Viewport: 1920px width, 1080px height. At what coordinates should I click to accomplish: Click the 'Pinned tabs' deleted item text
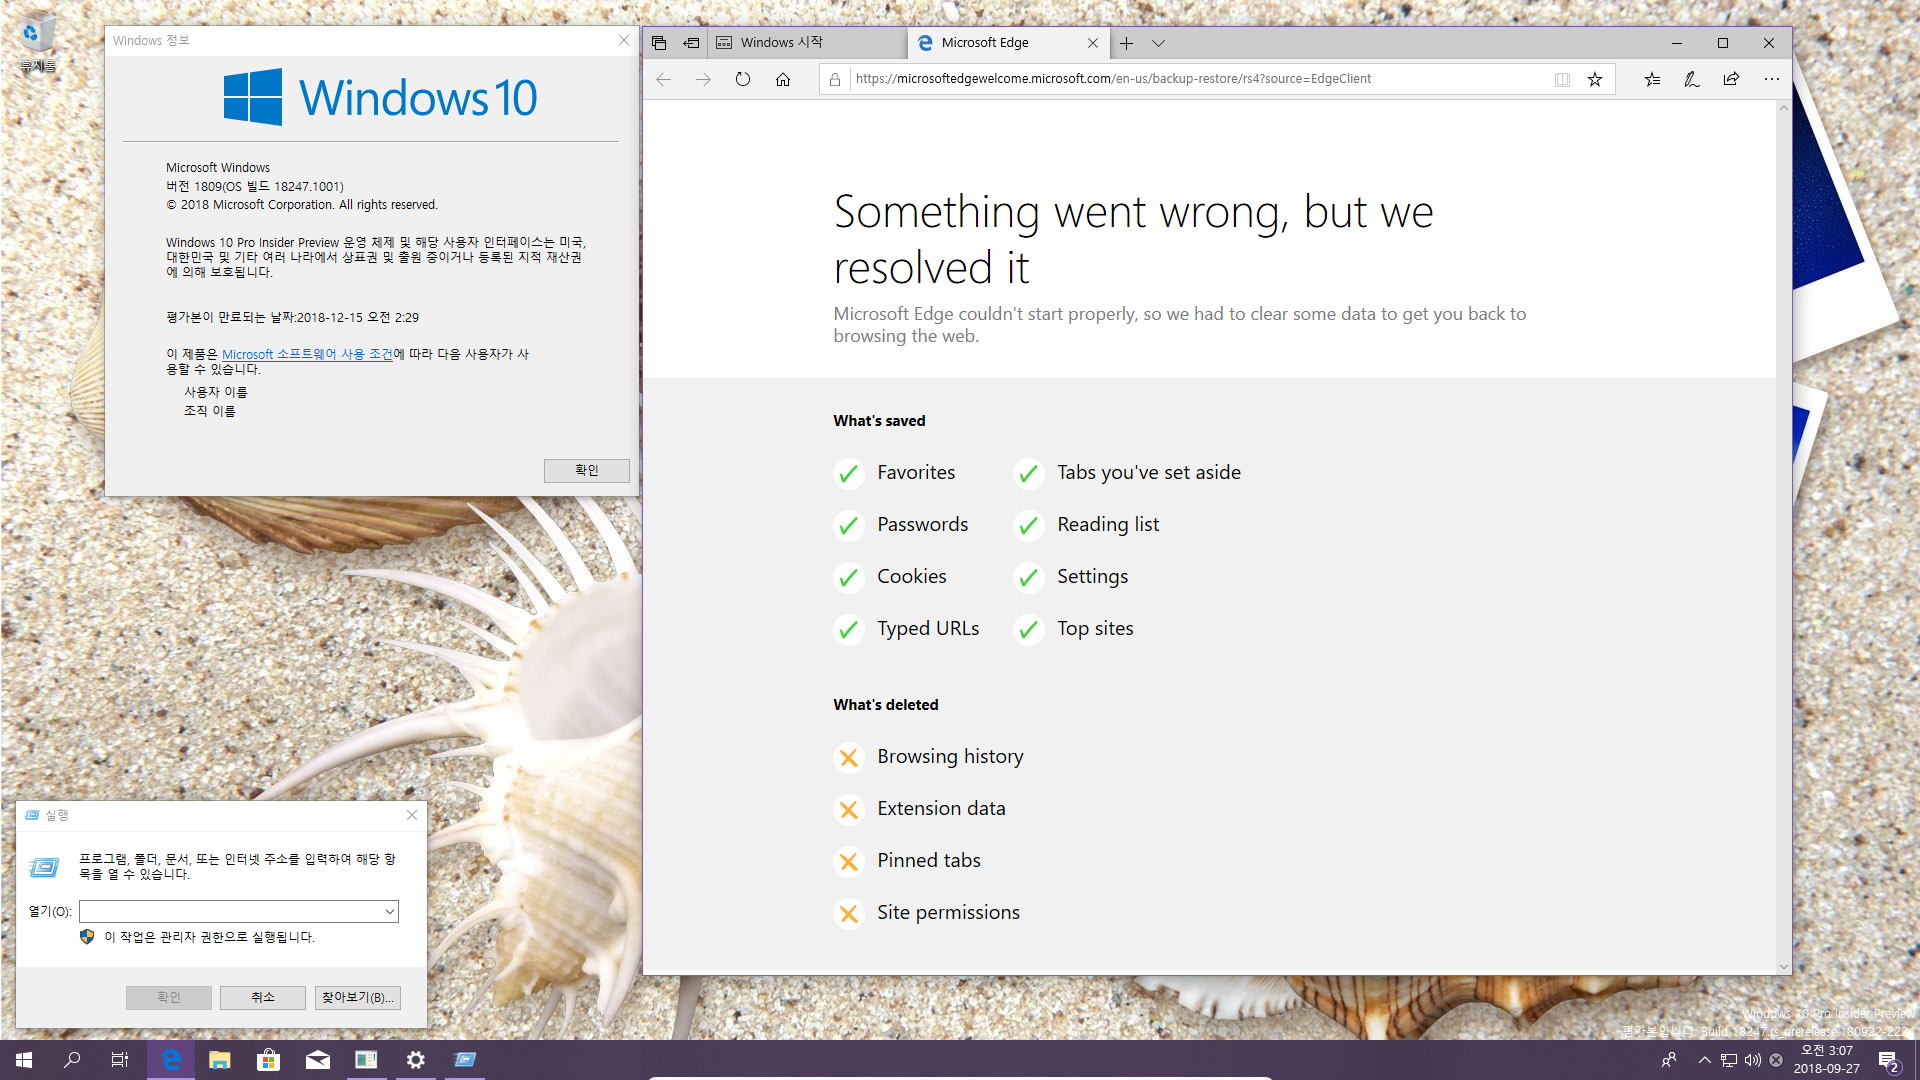click(x=929, y=860)
